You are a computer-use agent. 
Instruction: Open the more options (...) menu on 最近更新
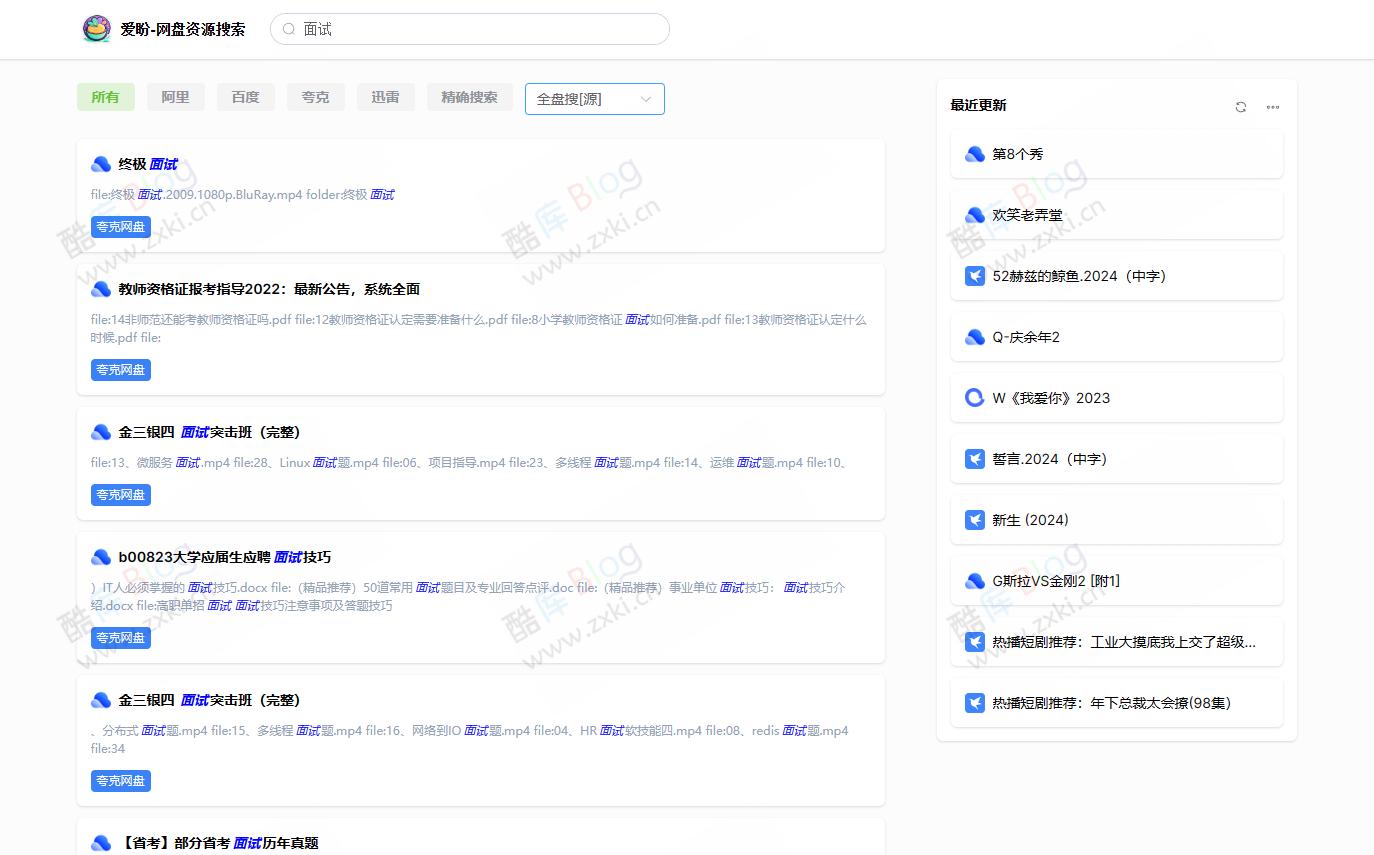click(1272, 107)
